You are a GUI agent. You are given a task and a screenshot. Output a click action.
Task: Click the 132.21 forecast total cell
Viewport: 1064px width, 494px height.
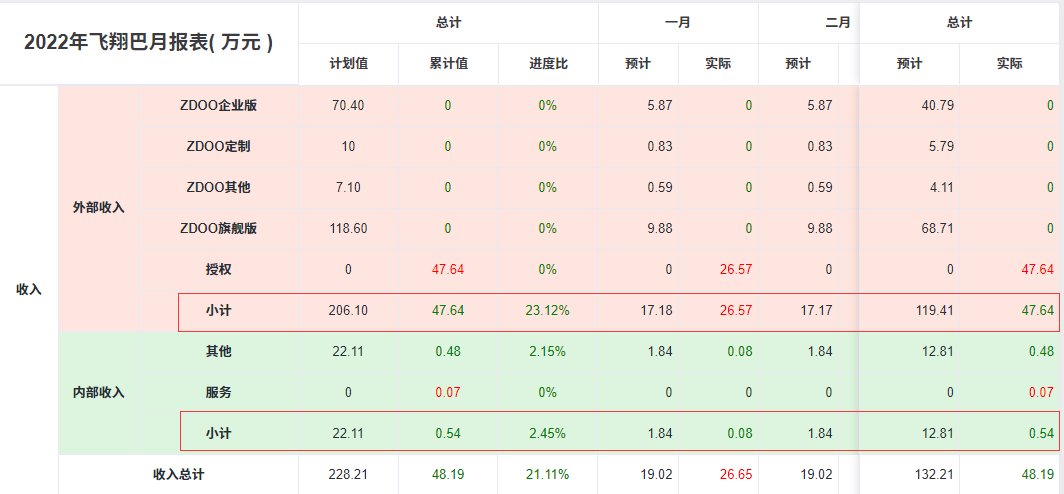(909, 474)
